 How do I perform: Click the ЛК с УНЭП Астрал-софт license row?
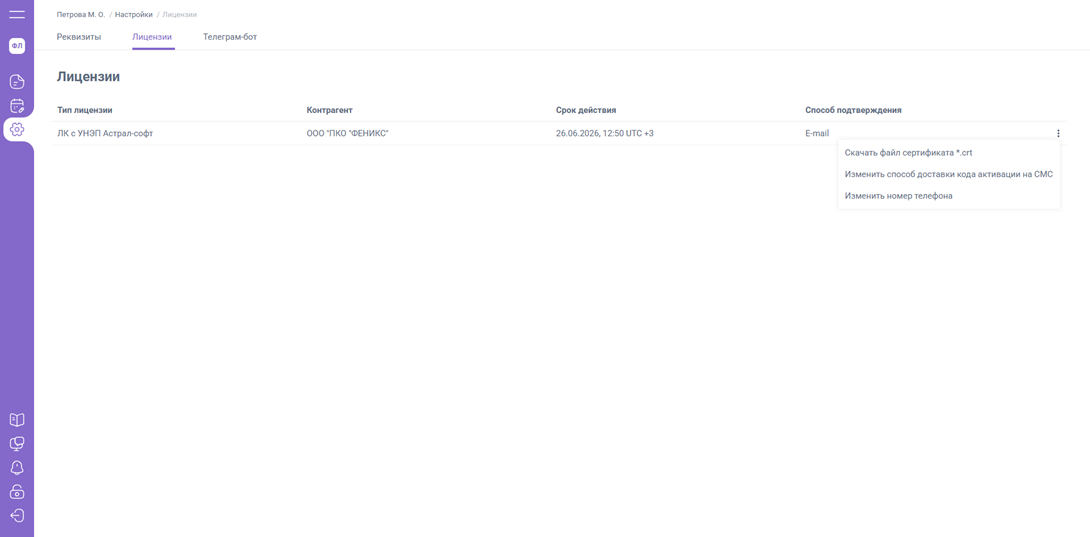[x=105, y=133]
